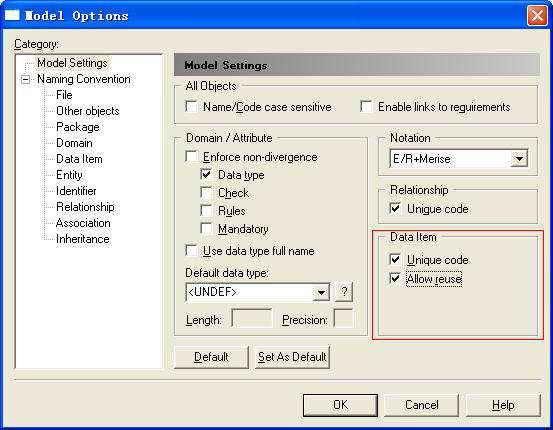The width and height of the screenshot is (553, 430).
Task: Tick the Rules checkbox
Action: pyautogui.click(x=206, y=211)
